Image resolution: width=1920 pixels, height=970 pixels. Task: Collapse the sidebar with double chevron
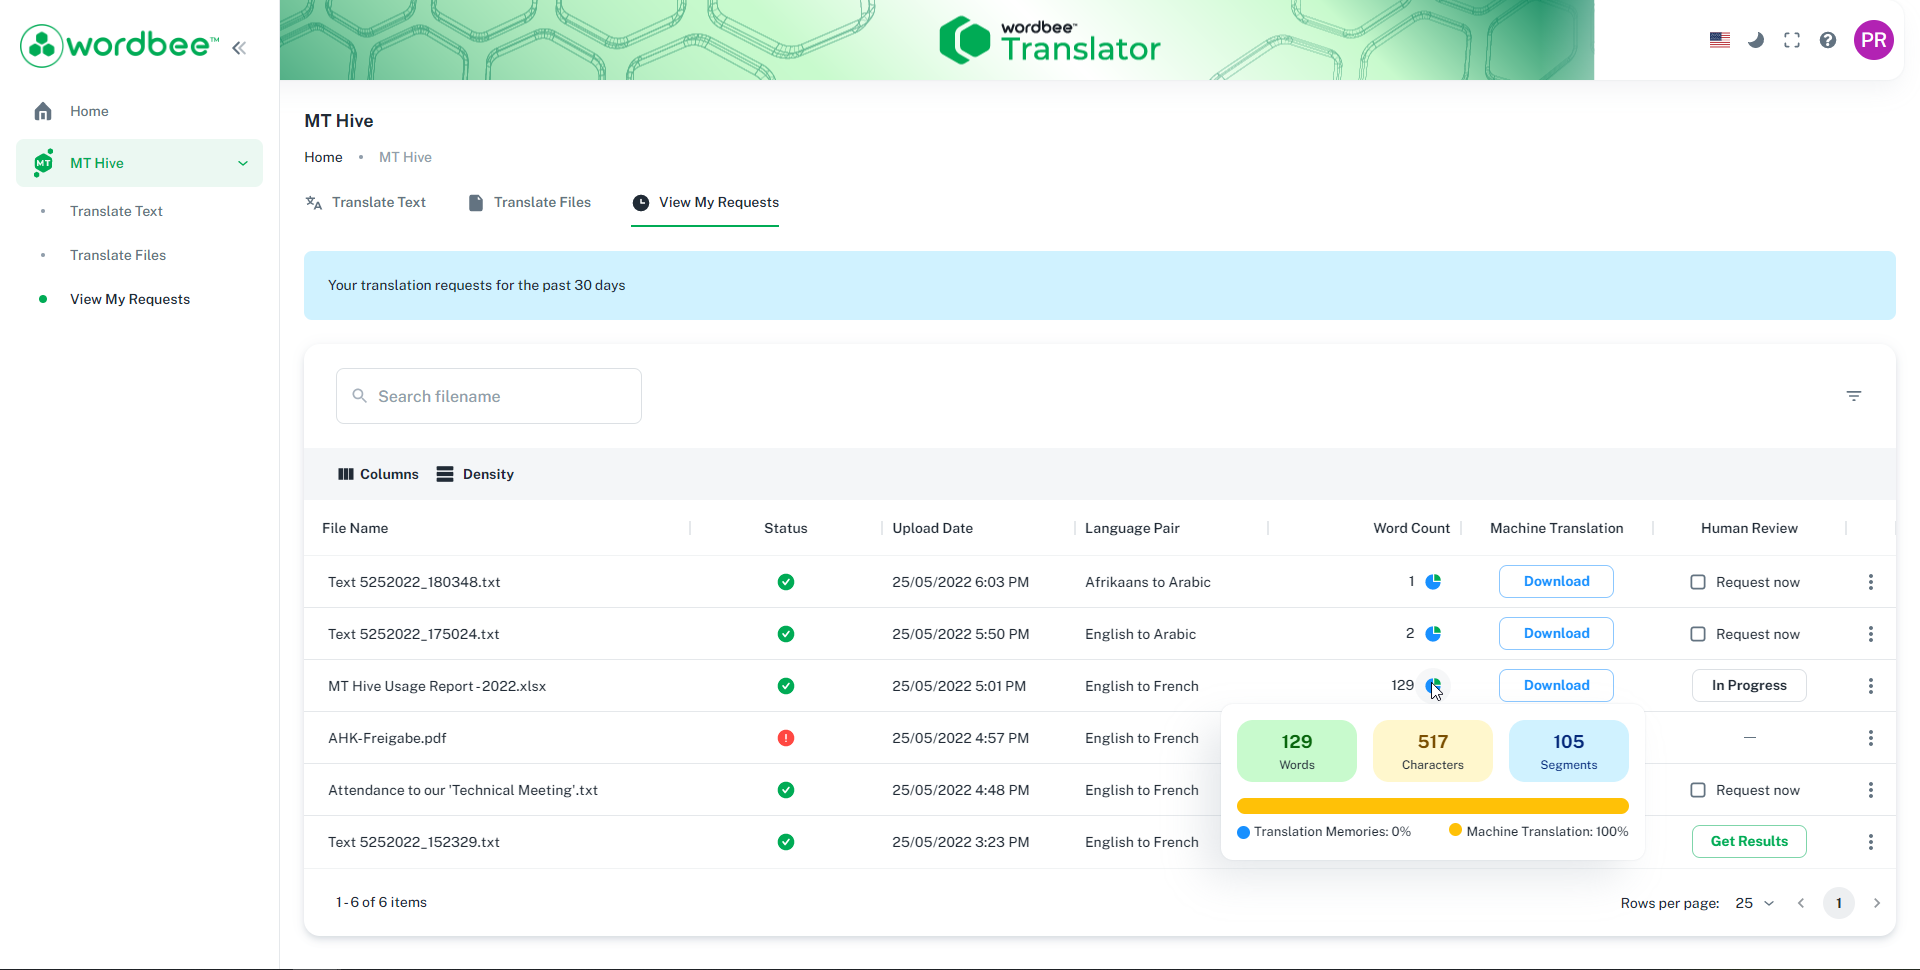coord(239,47)
